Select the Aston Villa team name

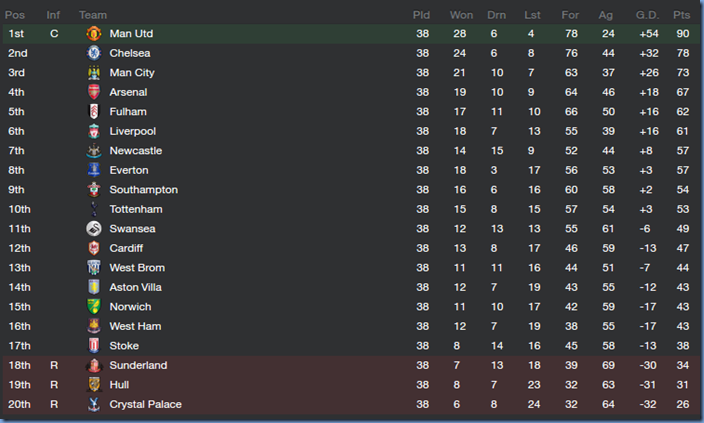[x=136, y=287]
